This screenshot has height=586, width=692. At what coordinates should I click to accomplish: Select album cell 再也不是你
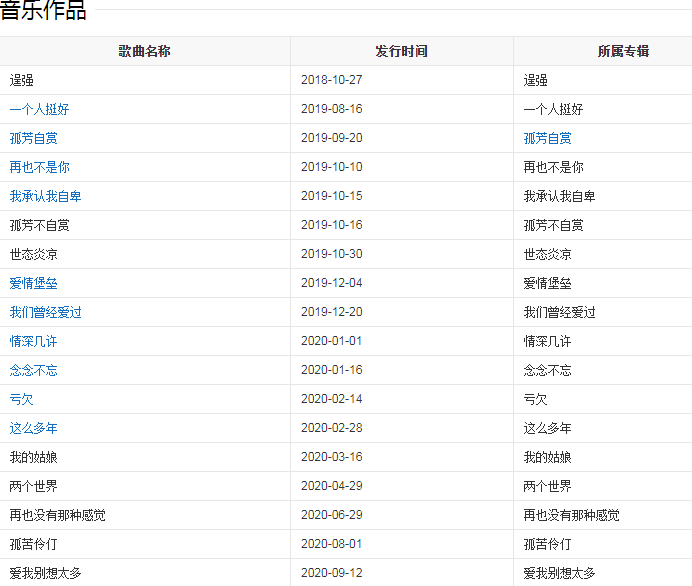pyautogui.click(x=553, y=167)
